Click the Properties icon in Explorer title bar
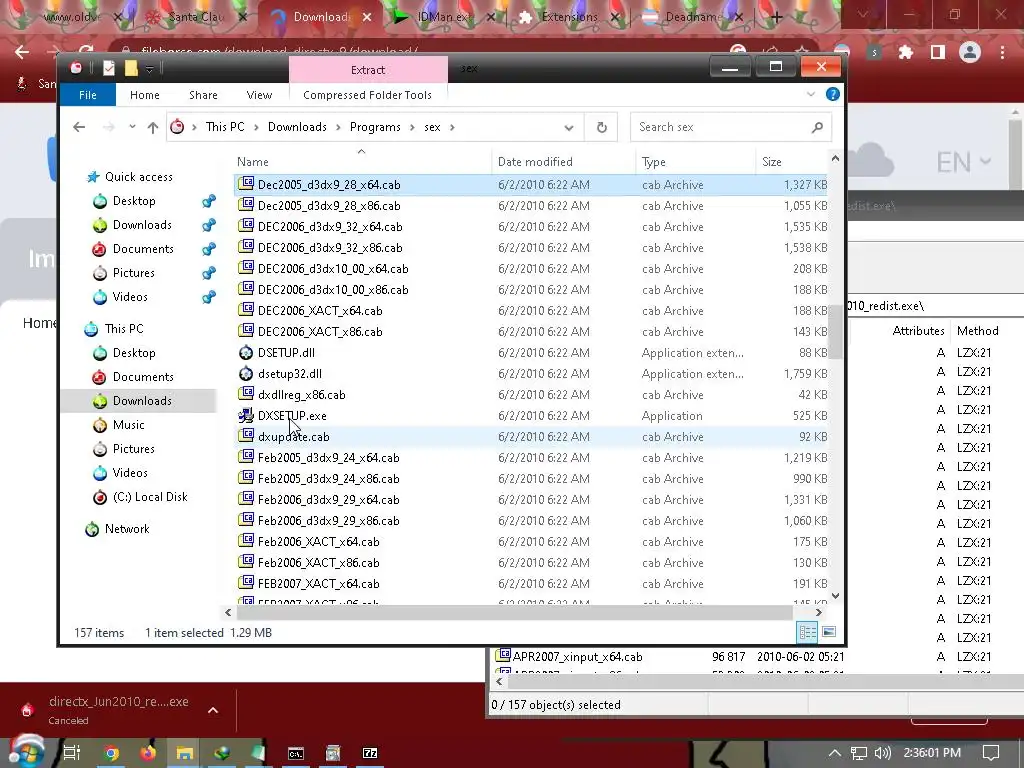 (x=109, y=68)
